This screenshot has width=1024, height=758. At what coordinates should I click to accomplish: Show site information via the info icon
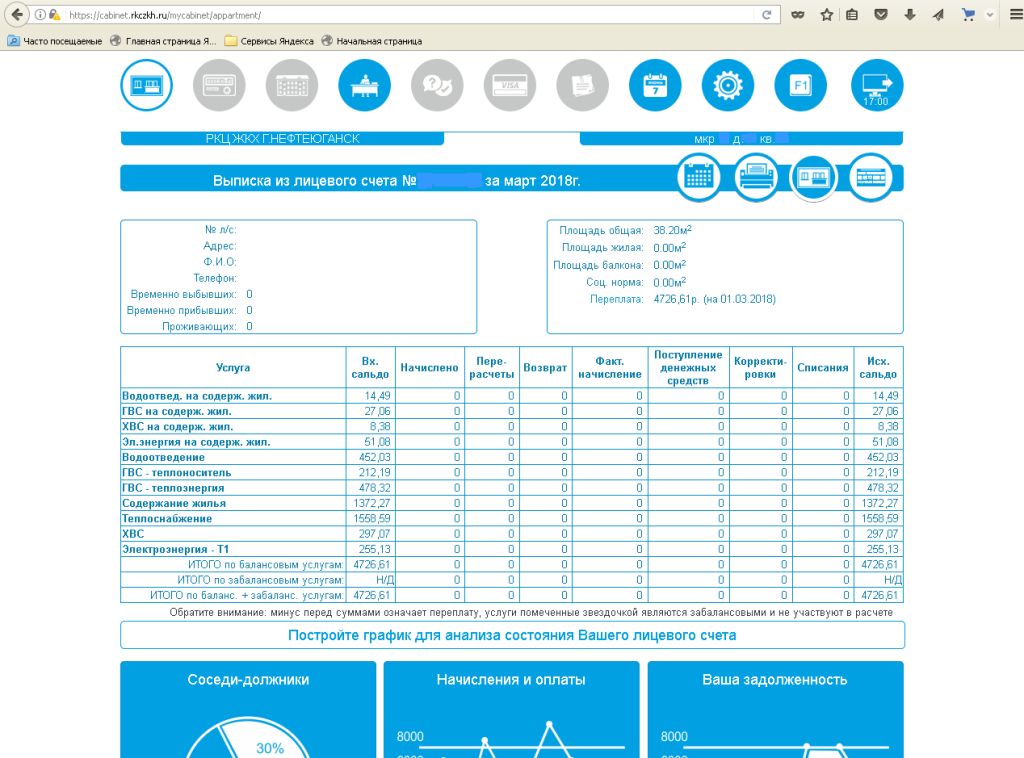40,15
